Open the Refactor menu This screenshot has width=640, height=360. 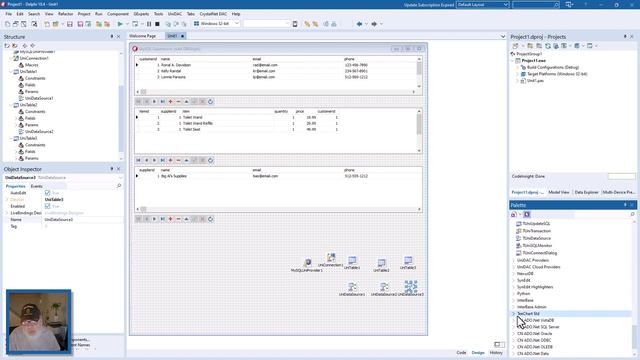tap(65, 14)
